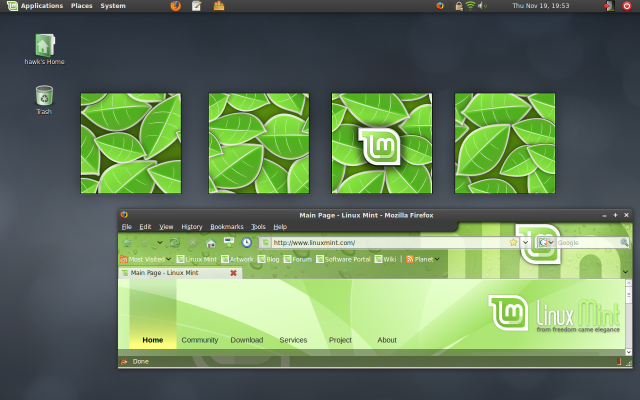The width and height of the screenshot is (640, 400).
Task: Open the wireless network indicator
Action: click(470, 6)
